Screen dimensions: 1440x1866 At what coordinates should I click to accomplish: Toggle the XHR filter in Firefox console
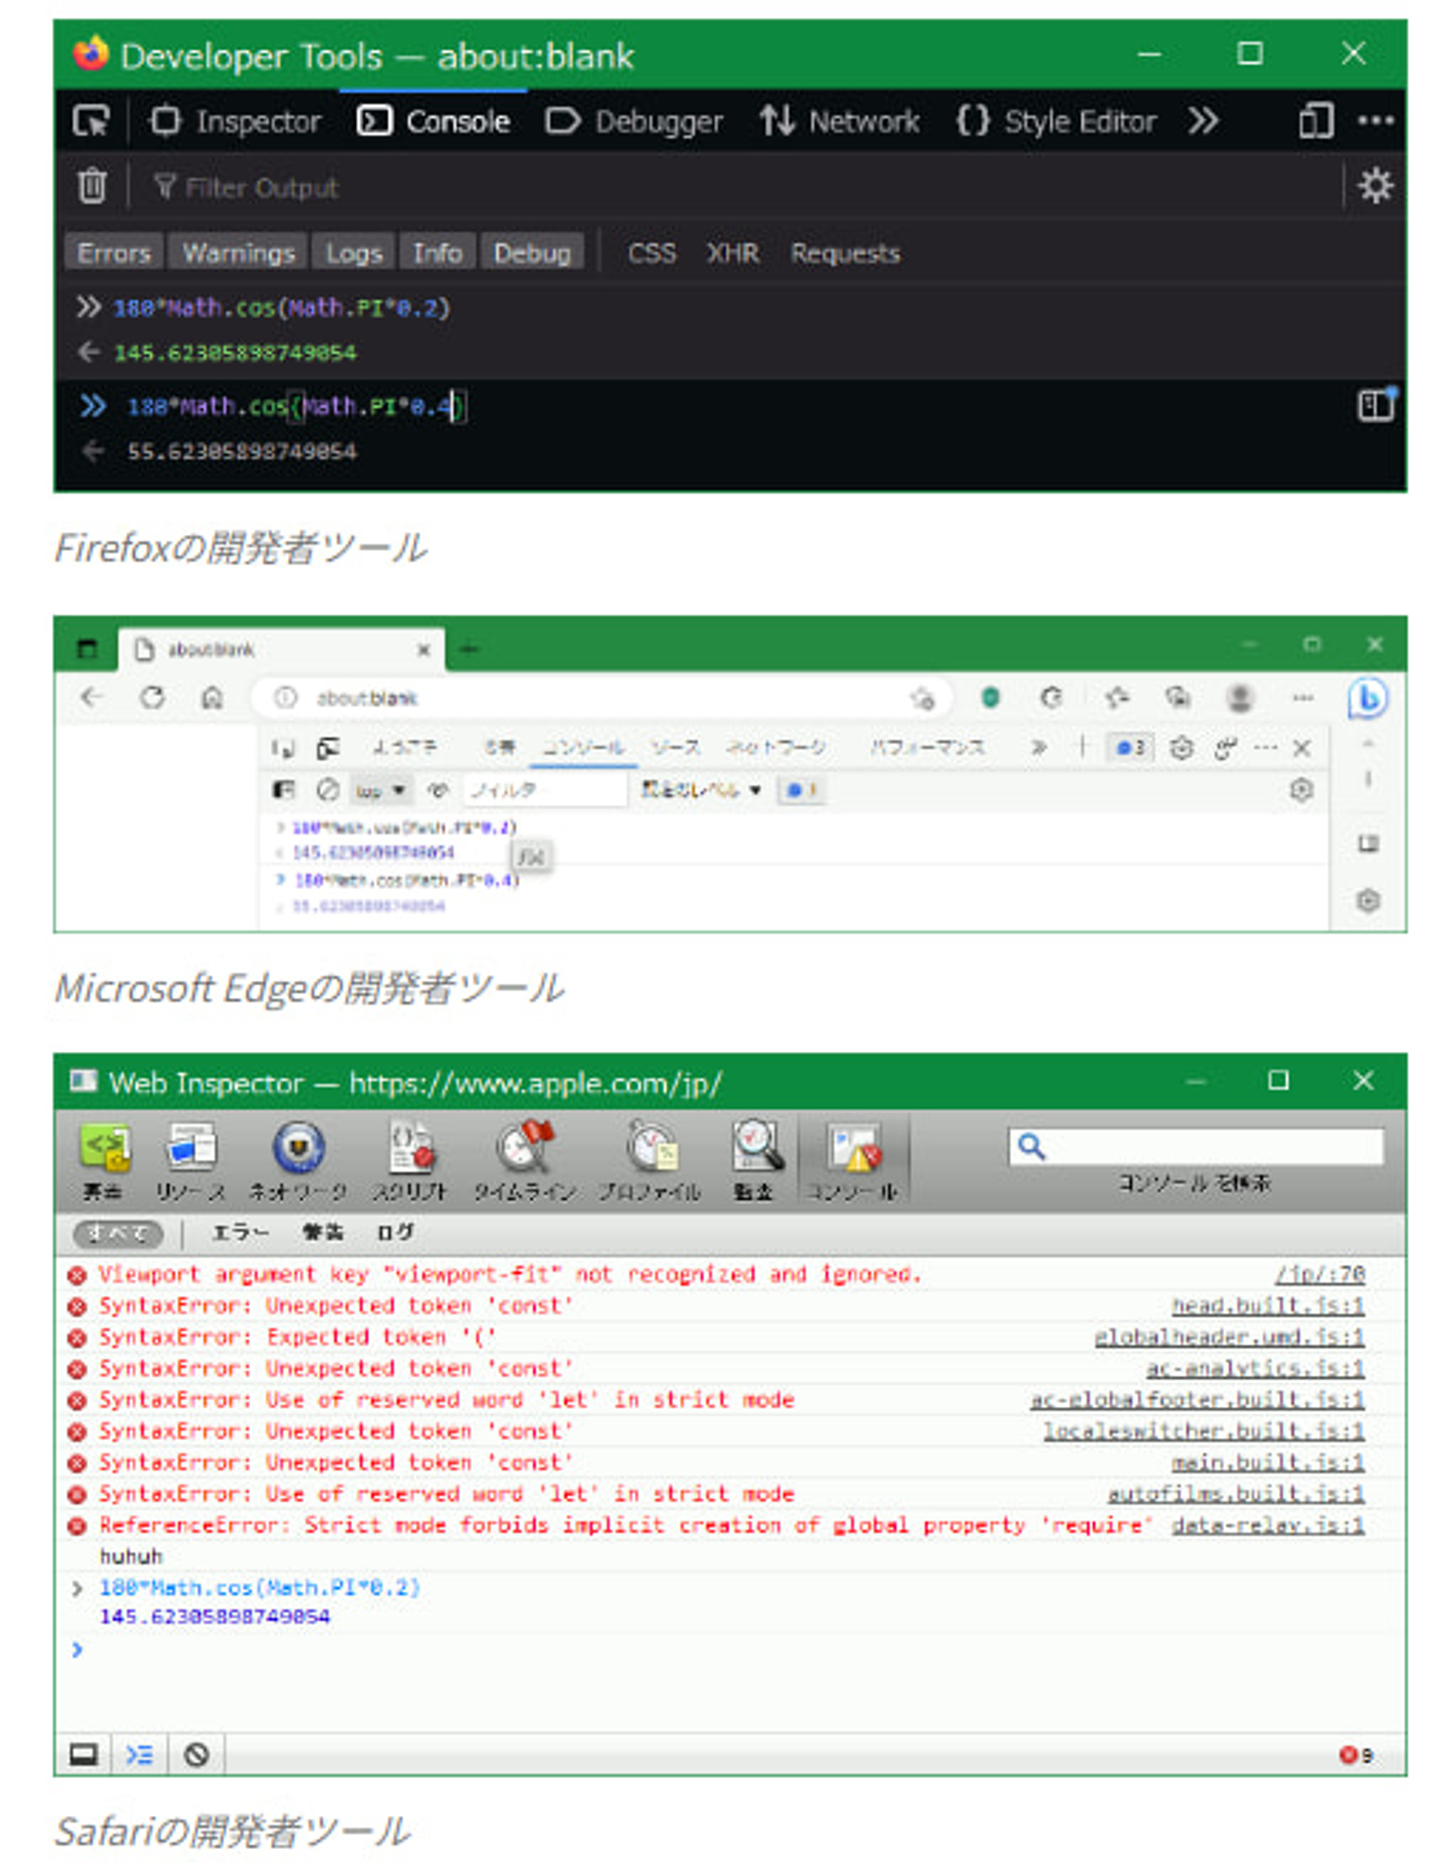click(x=733, y=253)
